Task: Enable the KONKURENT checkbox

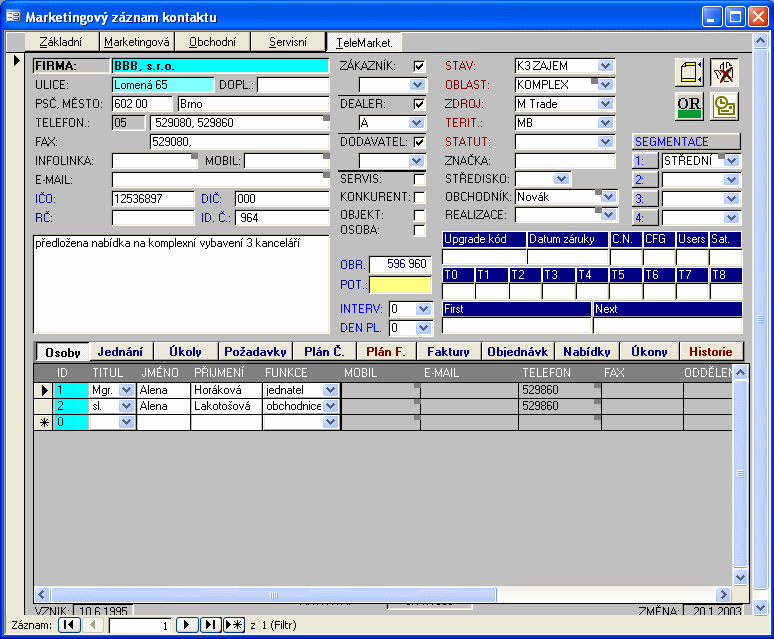Action: [419, 197]
